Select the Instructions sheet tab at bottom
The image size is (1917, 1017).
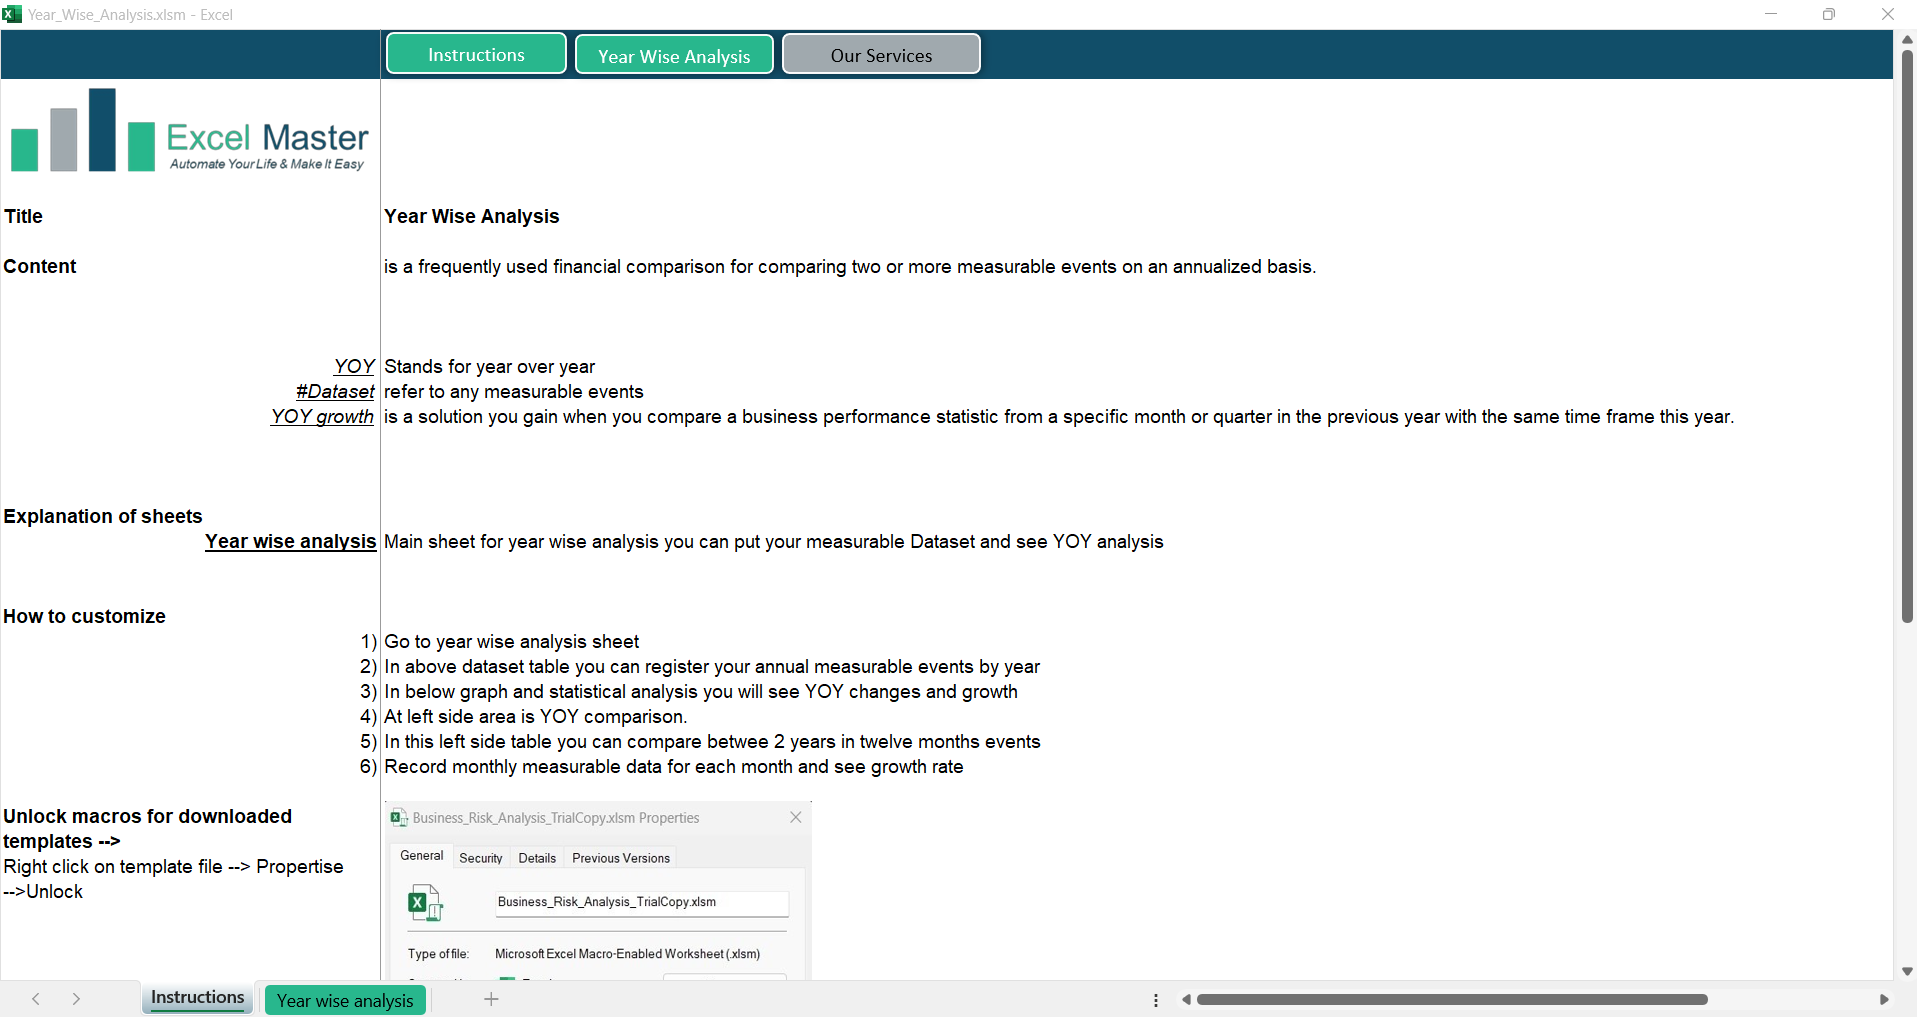[x=197, y=998]
